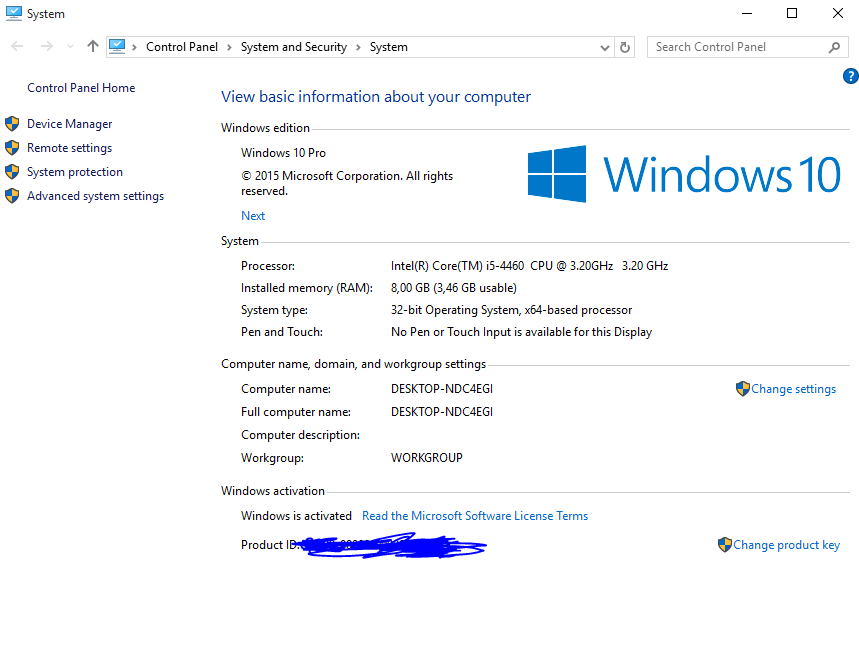This screenshot has width=859, height=646.
Task: Open the recent locations dropdown arrow
Action: pos(70,47)
